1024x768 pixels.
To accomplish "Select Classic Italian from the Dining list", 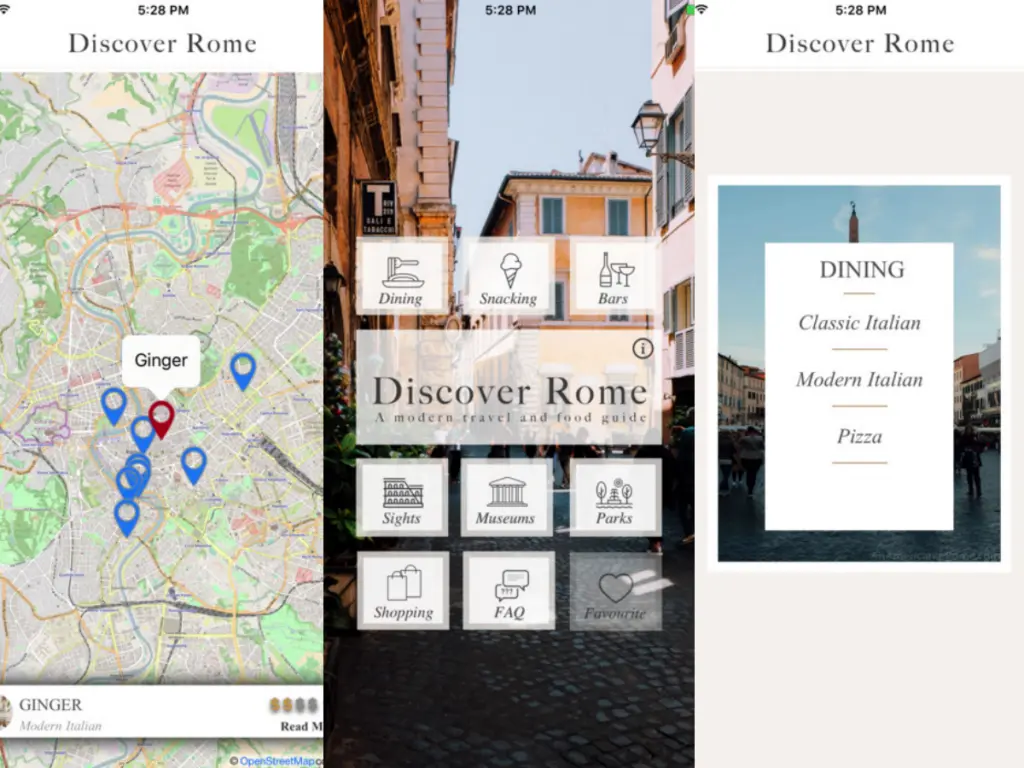I will (x=859, y=323).
